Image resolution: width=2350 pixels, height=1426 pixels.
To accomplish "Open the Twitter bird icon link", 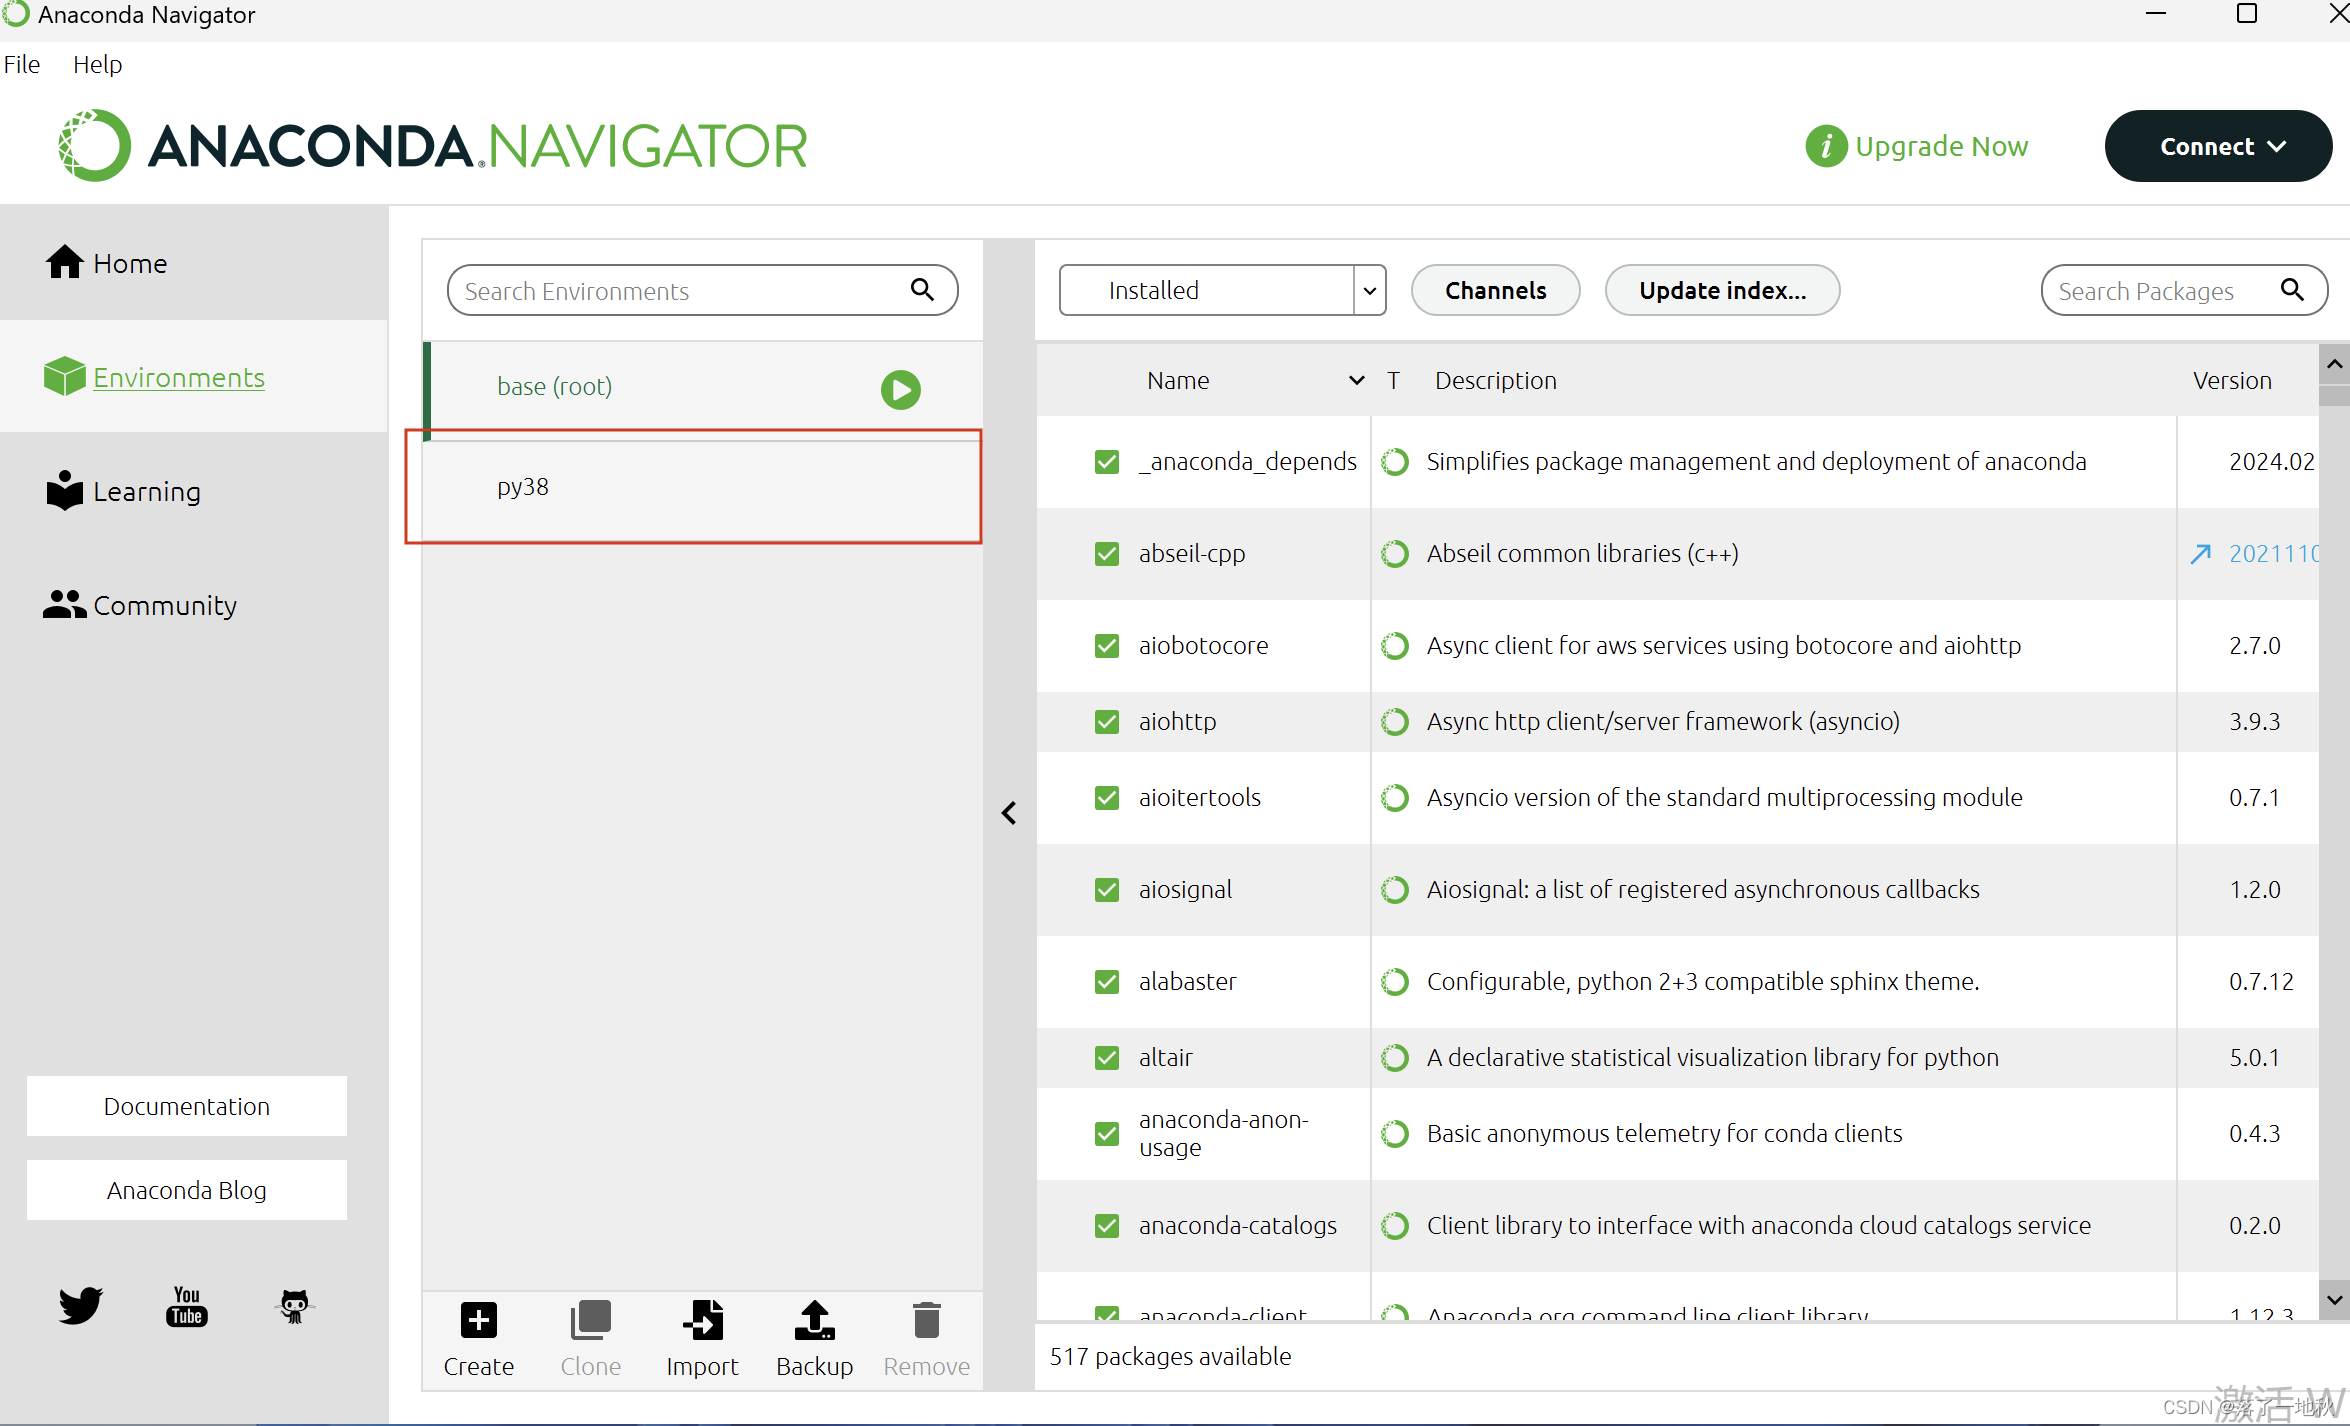I will tap(80, 1305).
